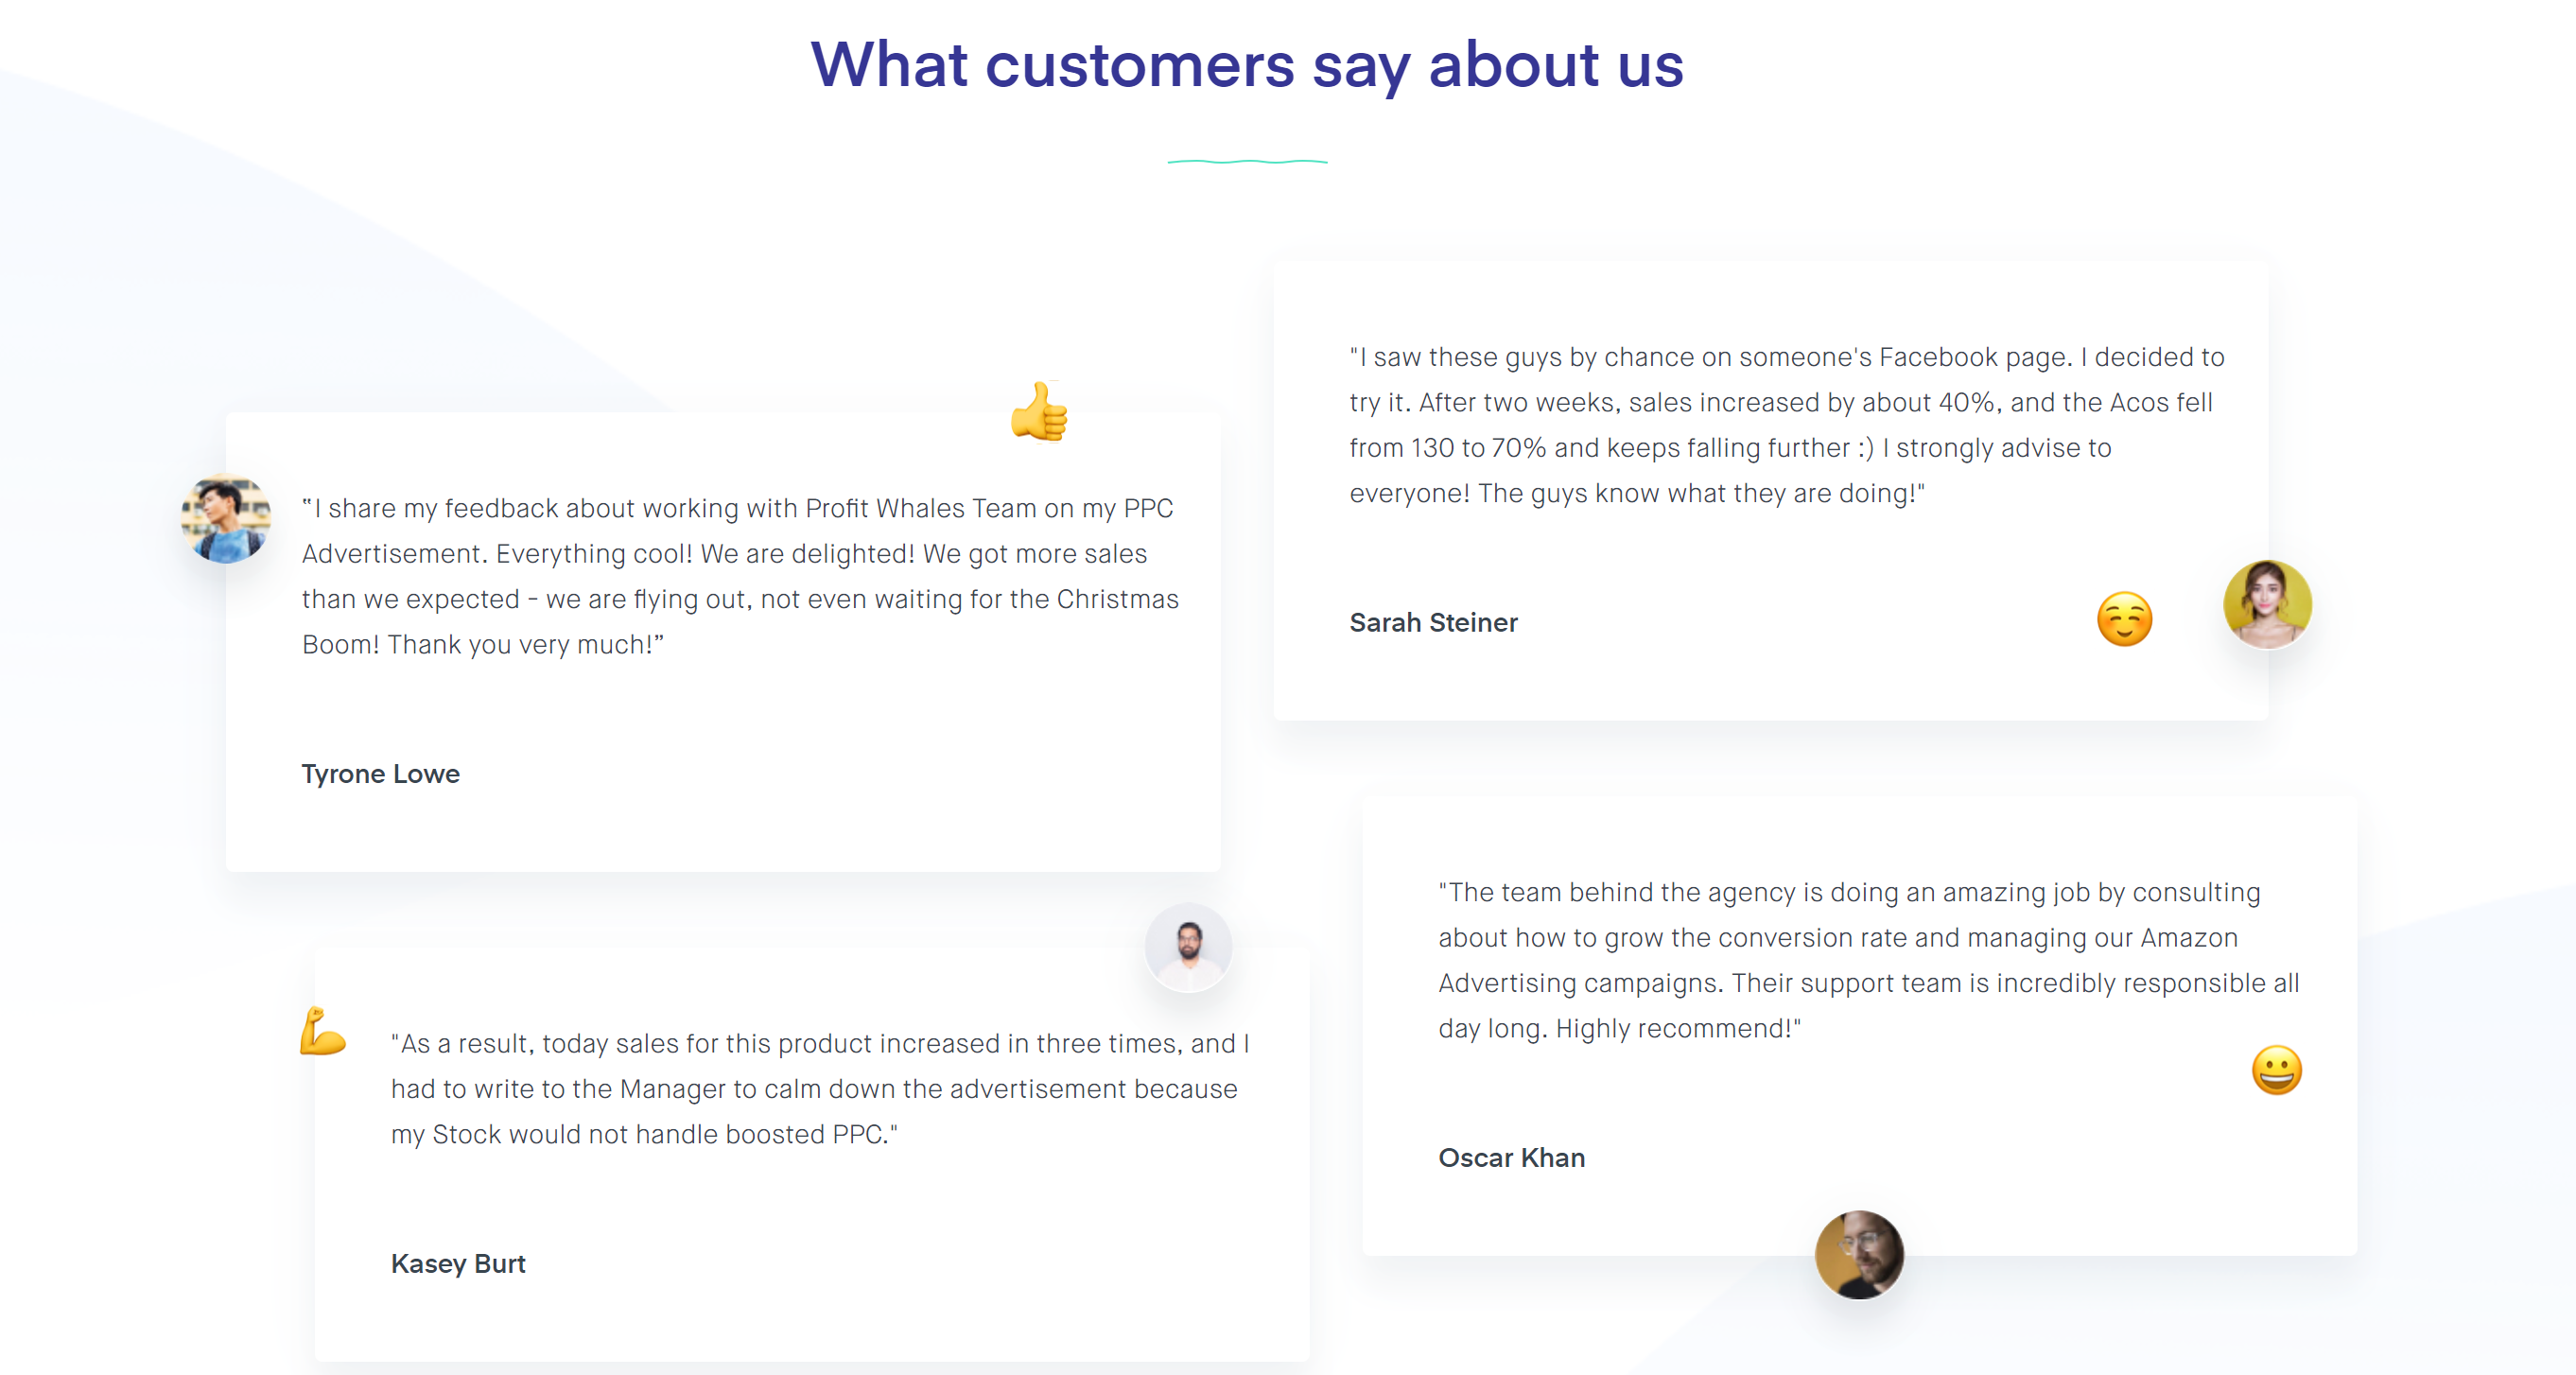This screenshot has width=2576, height=1375.
Task: Click the Oscar Khan name label
Action: [1511, 1158]
